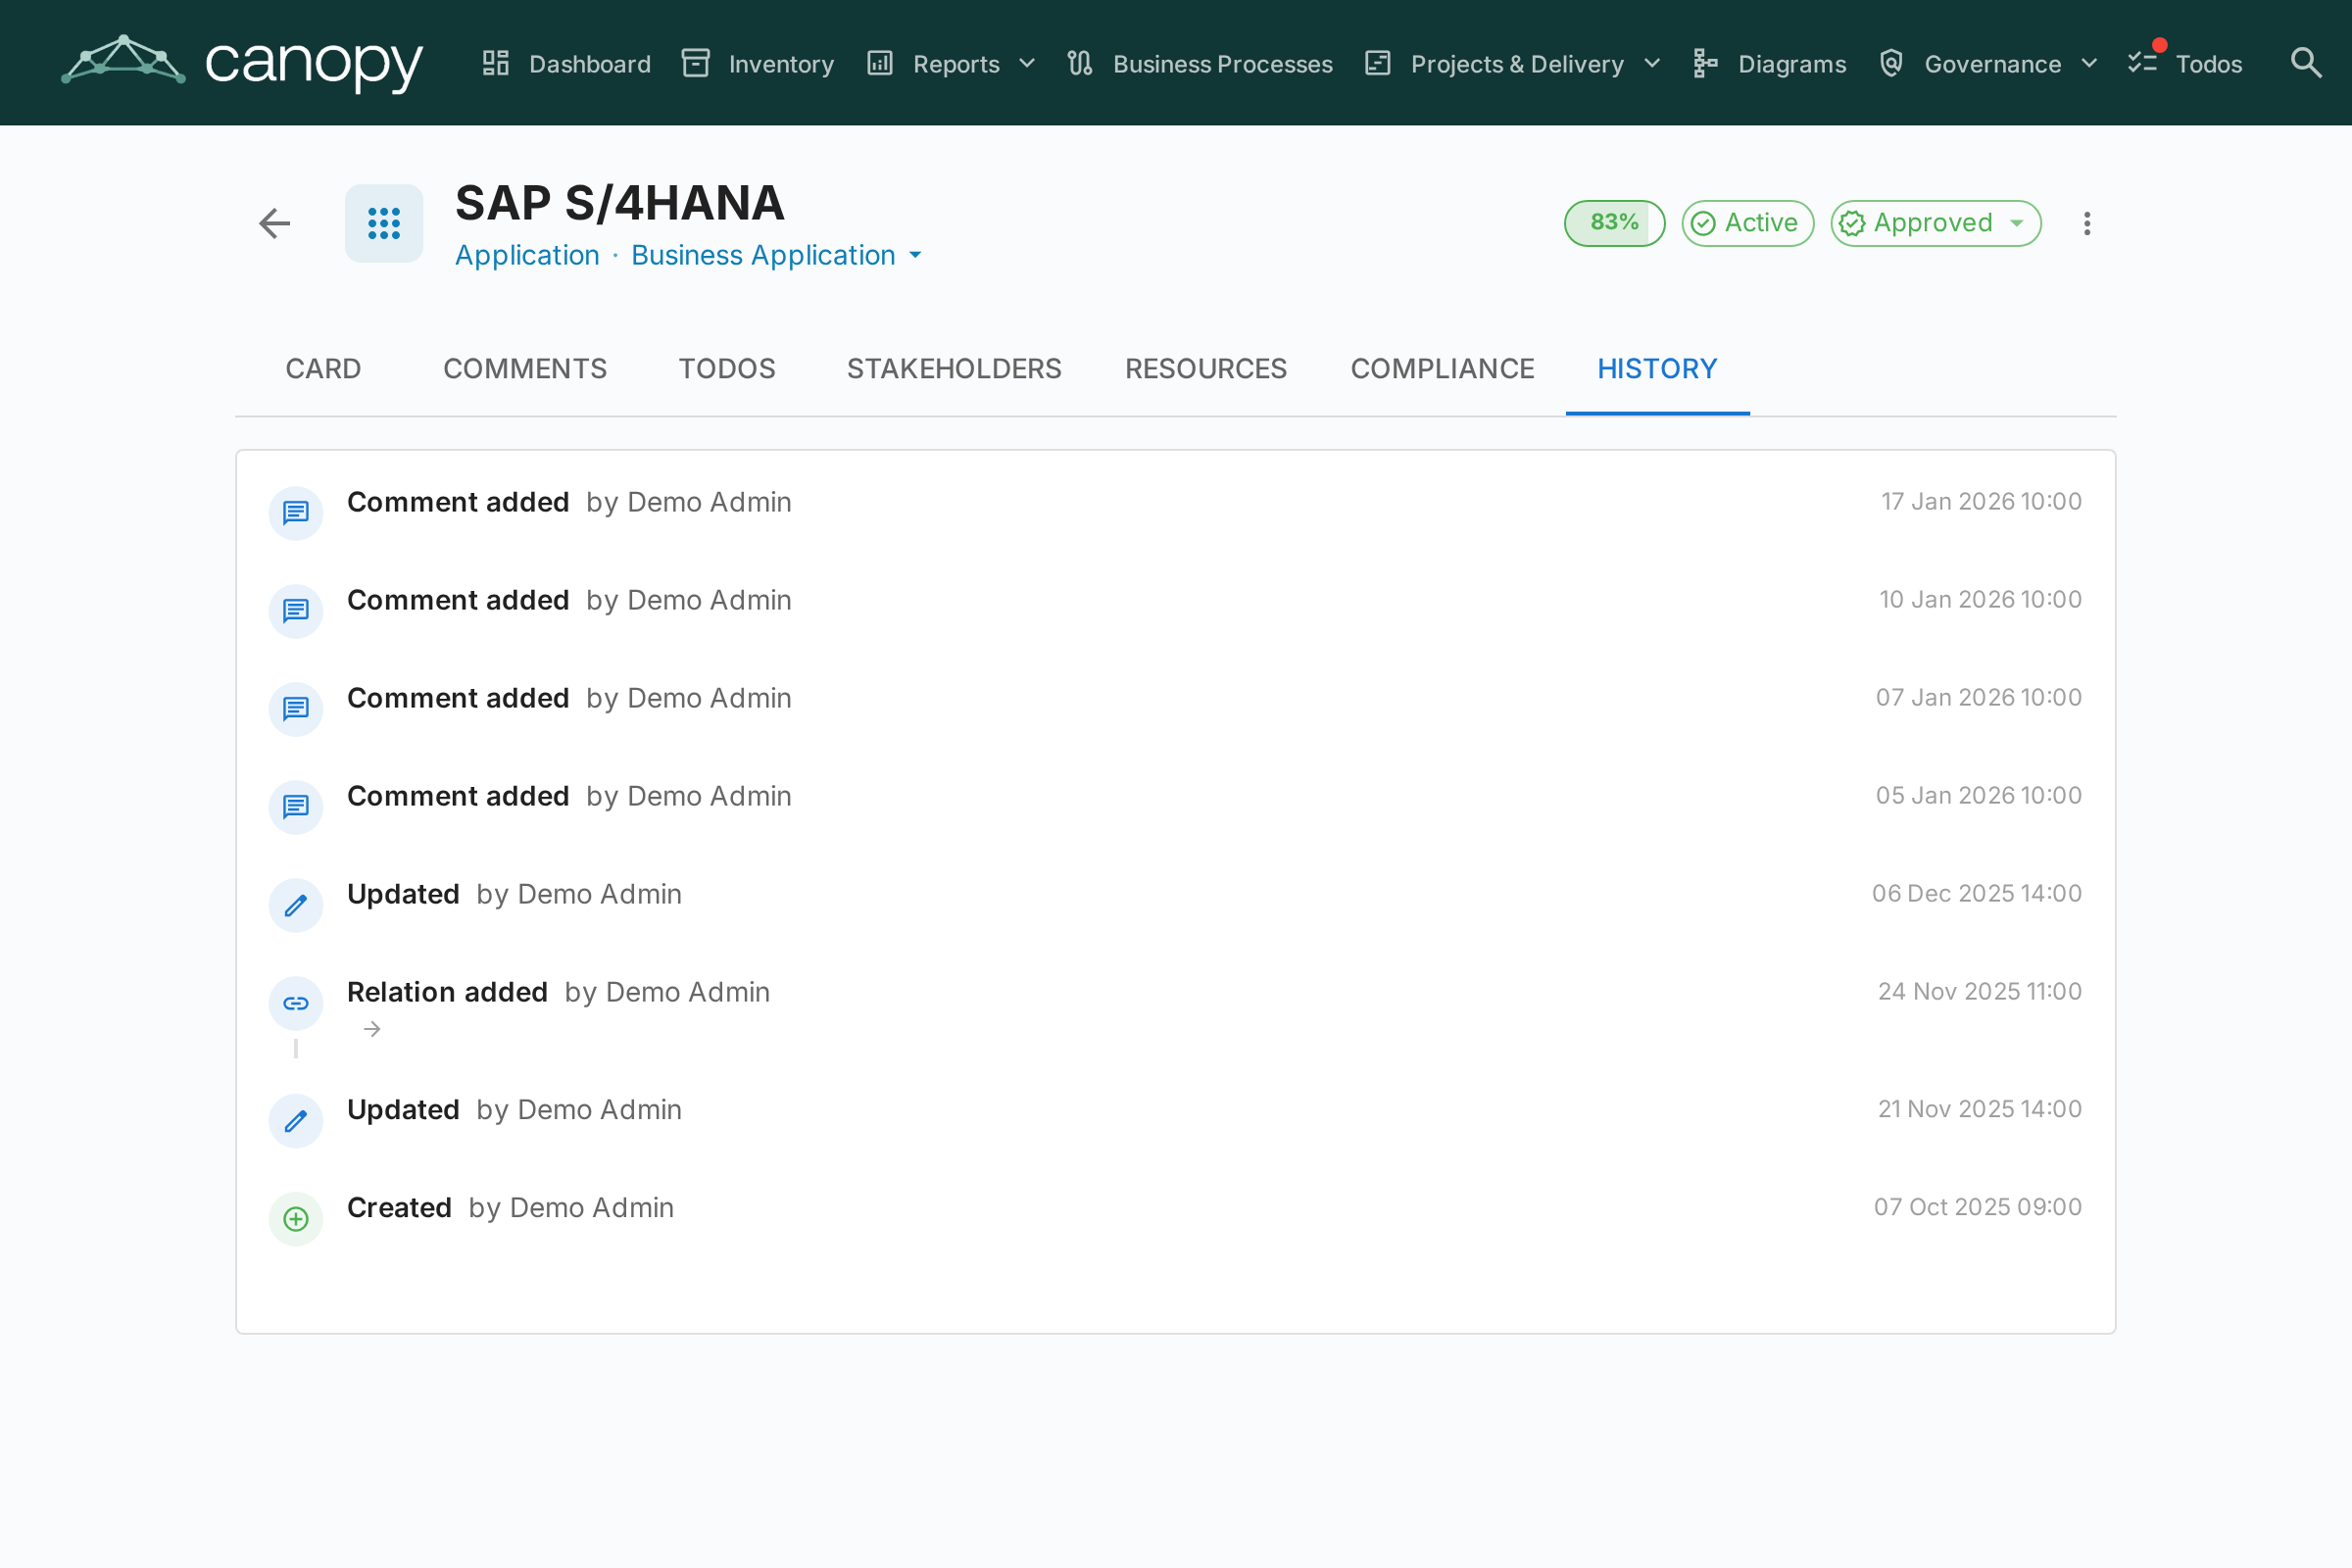Click timestamp 05 Jan 2026 10:00
This screenshot has height=1568, width=2352.
point(1978,795)
